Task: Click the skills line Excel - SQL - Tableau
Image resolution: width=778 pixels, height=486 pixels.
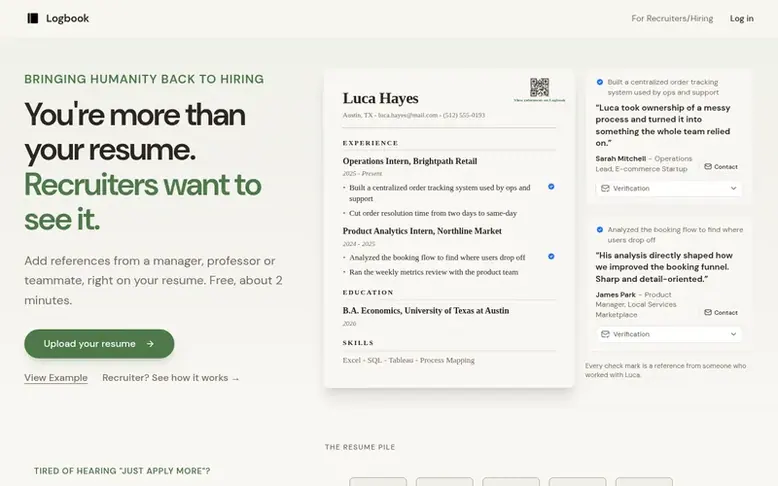Action: tap(408, 360)
